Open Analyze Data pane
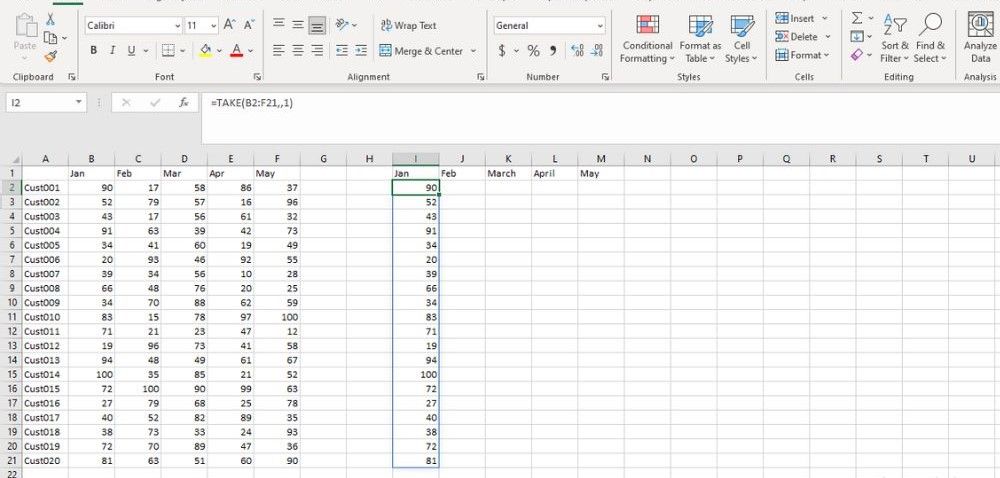Screen dimensions: 1000x478 click(x=979, y=40)
